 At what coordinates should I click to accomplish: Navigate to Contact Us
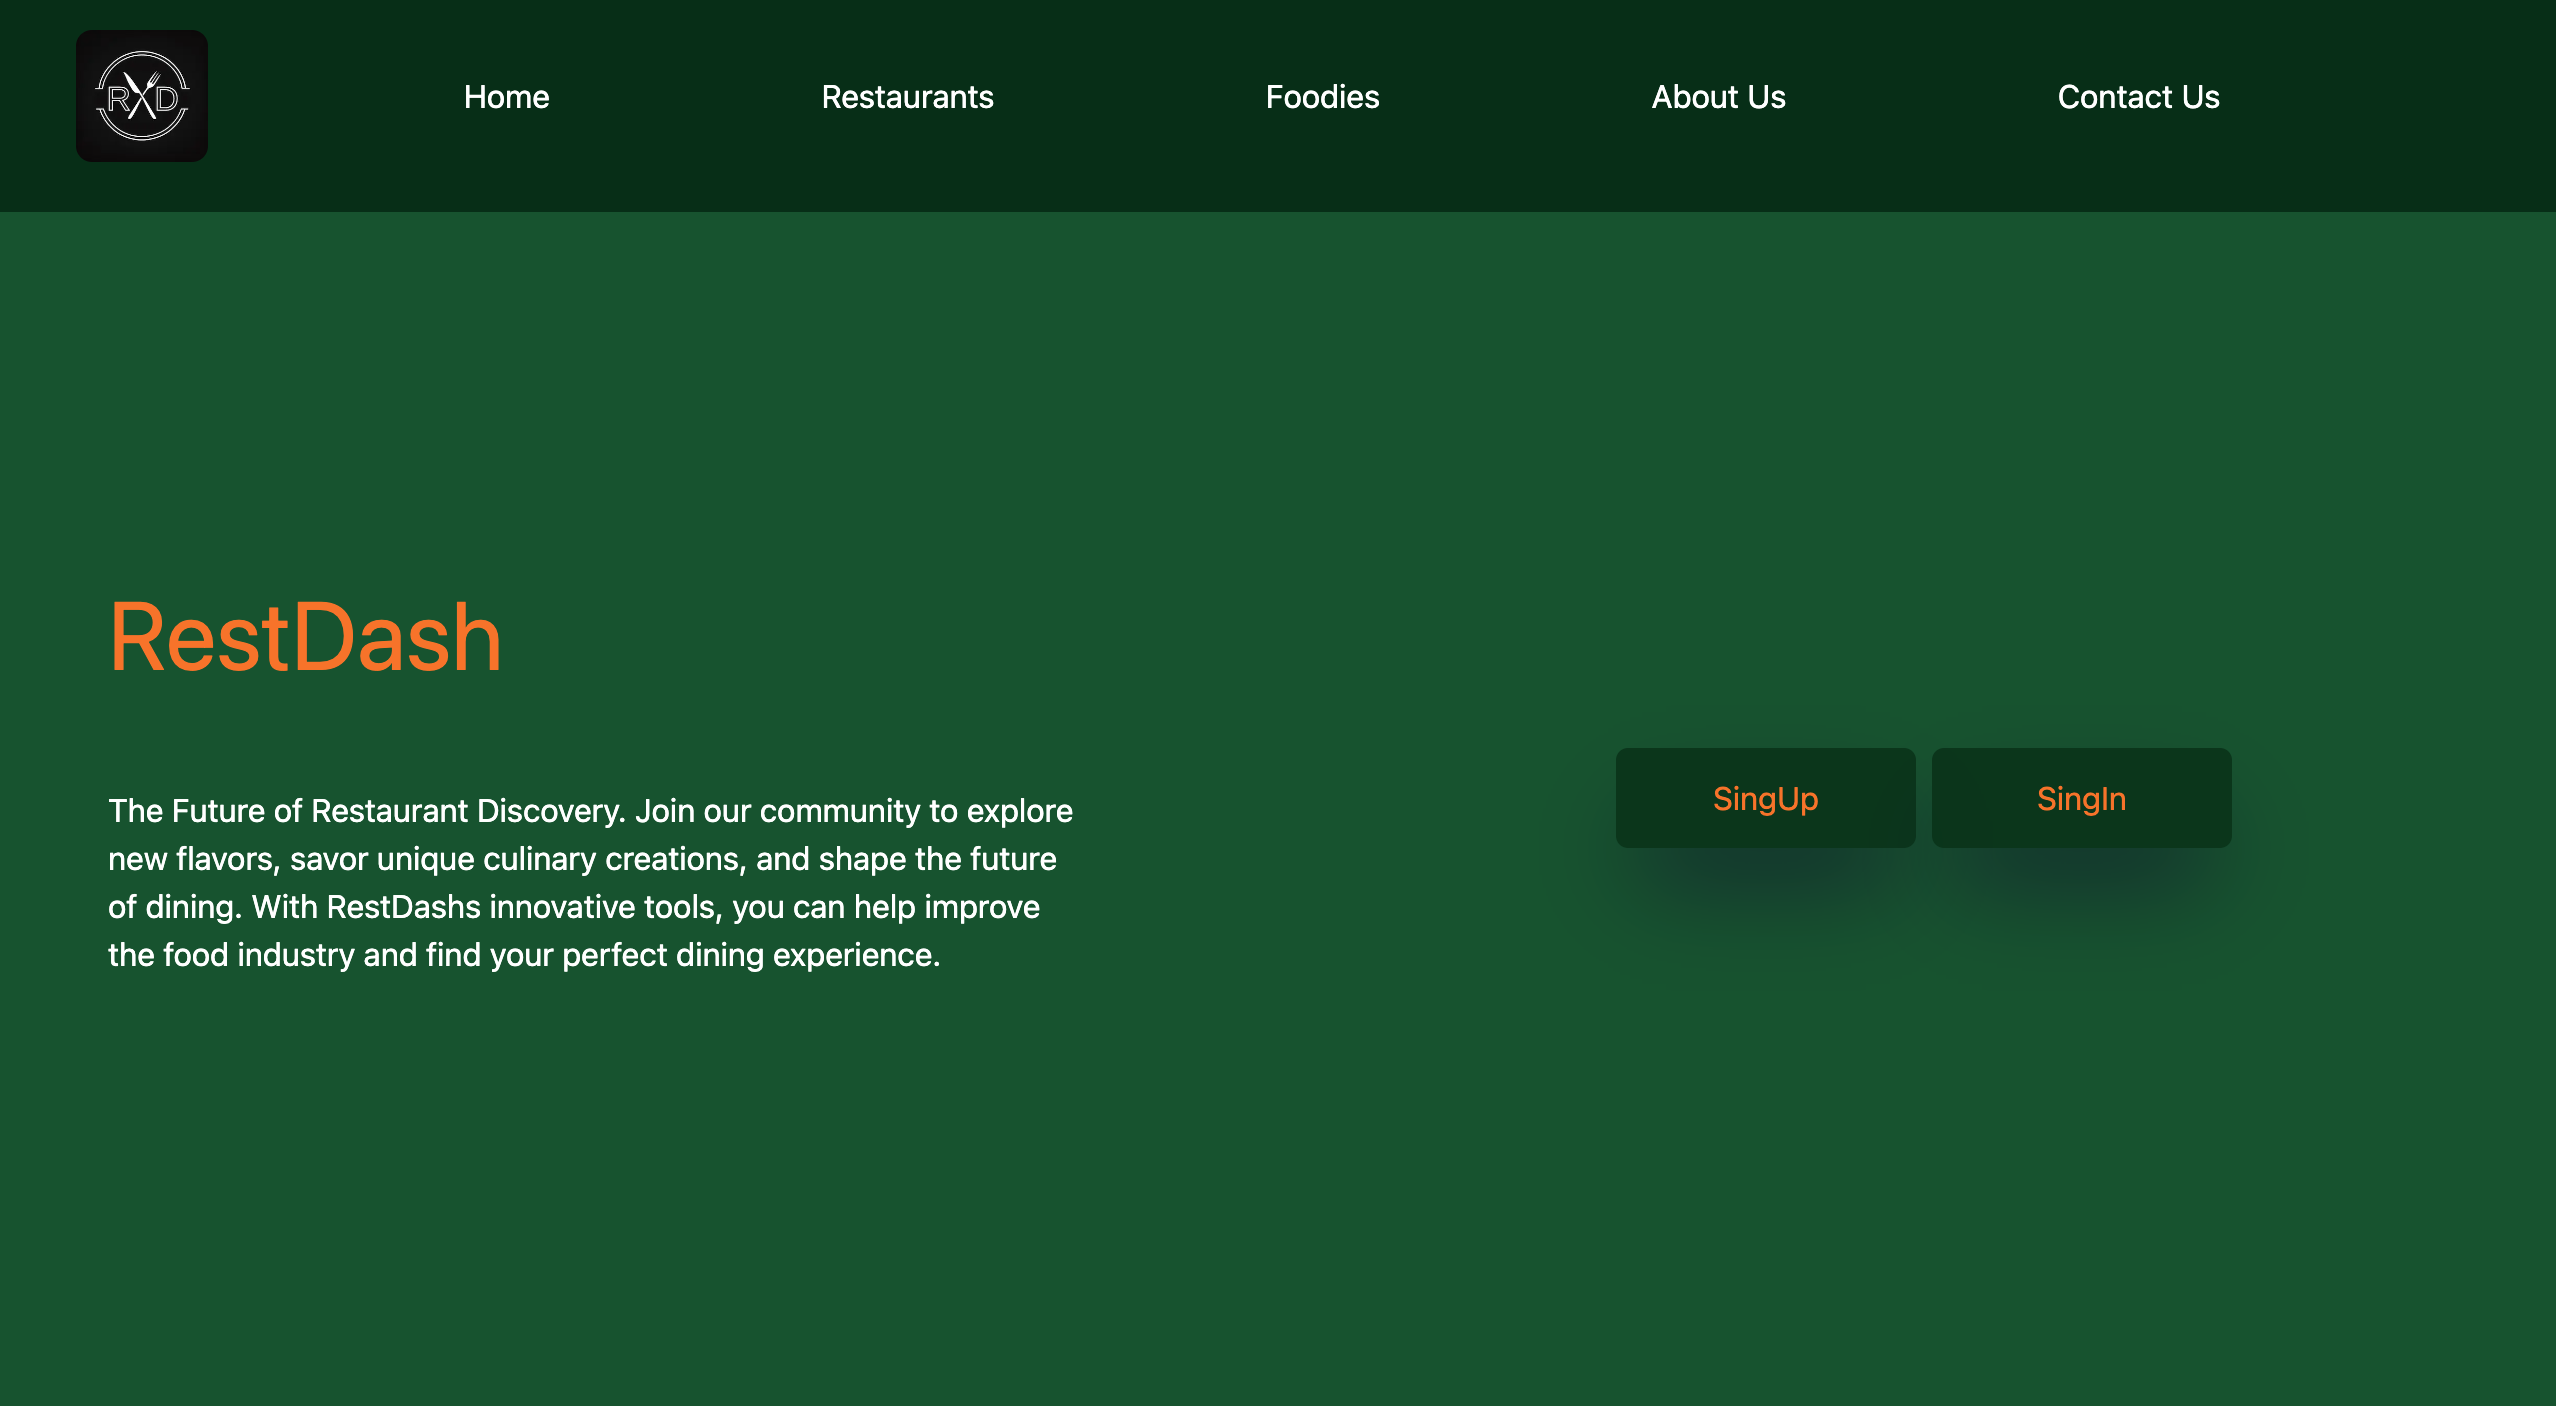point(2138,97)
